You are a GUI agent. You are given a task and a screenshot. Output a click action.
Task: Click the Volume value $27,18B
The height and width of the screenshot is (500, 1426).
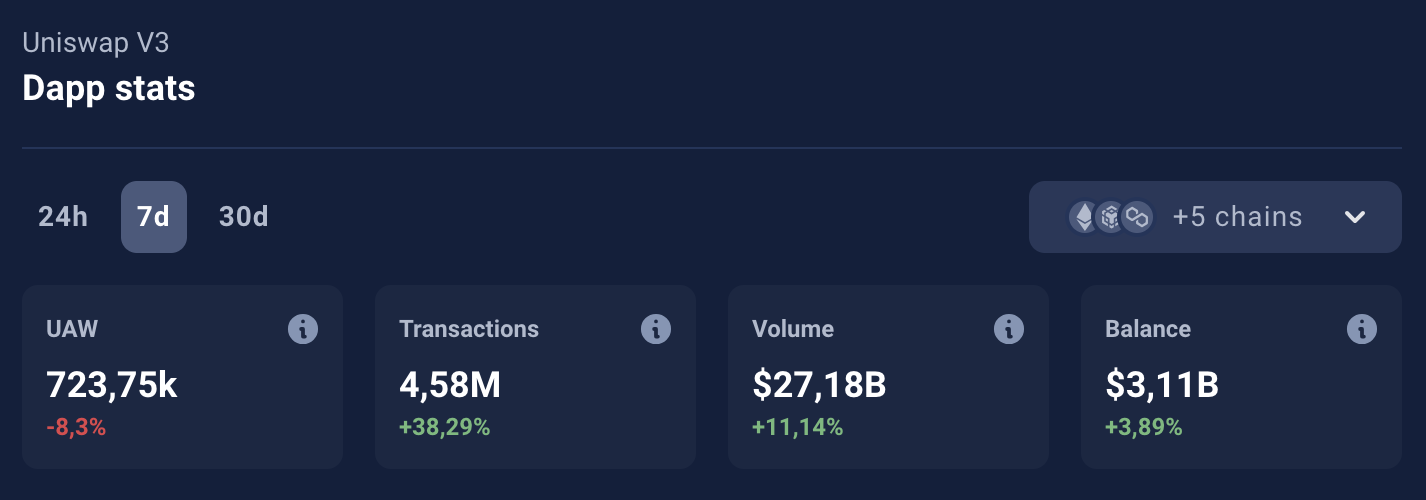pyautogui.click(x=819, y=384)
